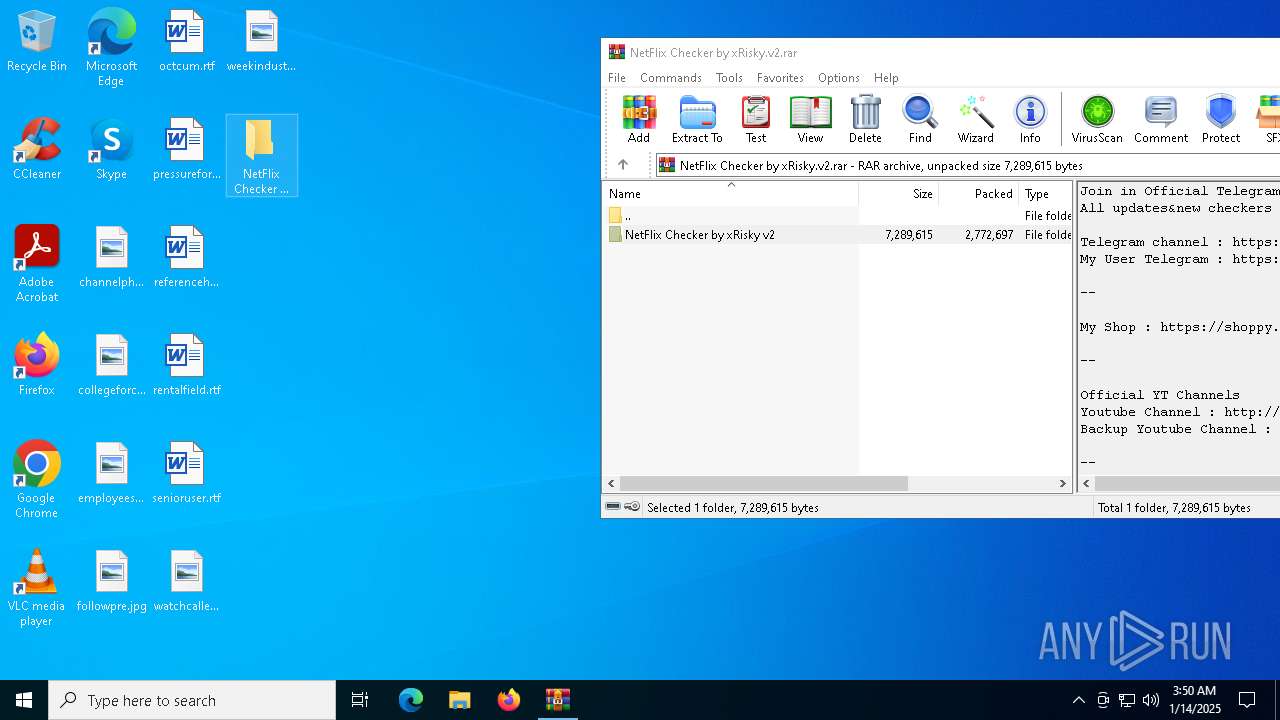Click the Test archive icon
Screen dimensions: 1280x720
tap(756, 119)
